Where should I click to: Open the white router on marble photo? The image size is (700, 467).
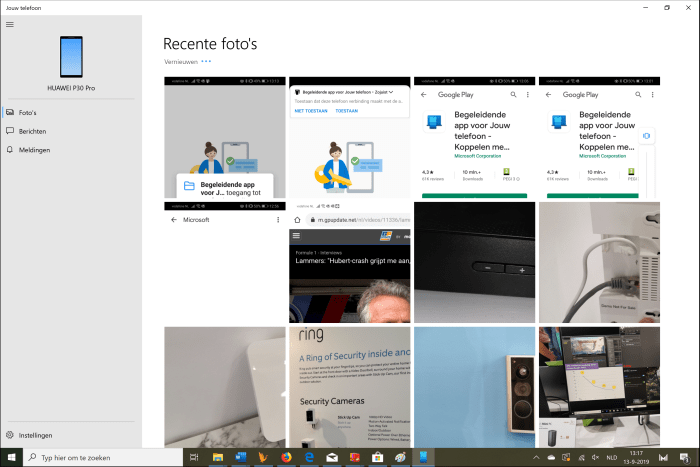point(225,387)
